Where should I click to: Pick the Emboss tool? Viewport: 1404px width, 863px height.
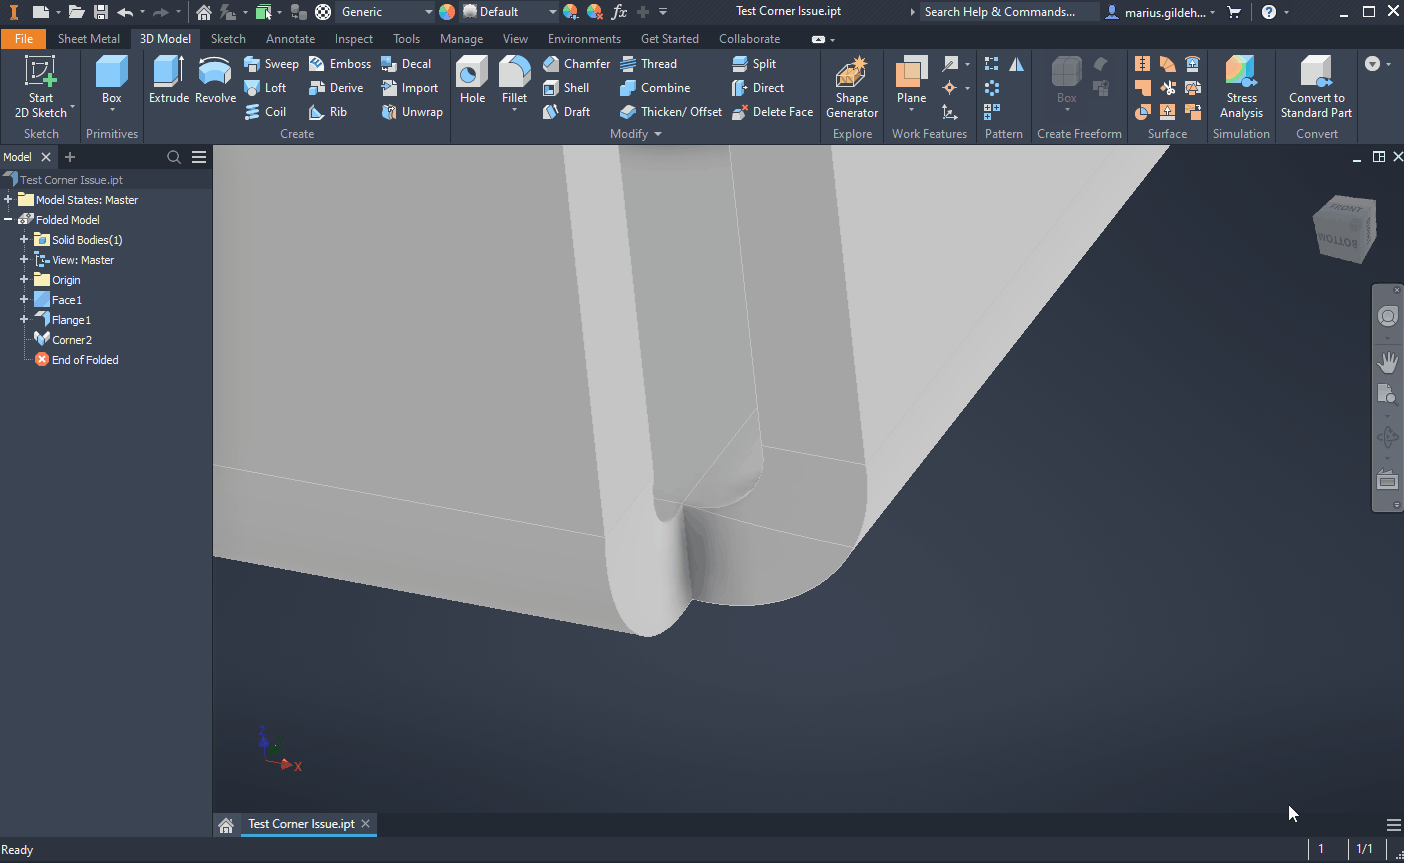(x=340, y=64)
